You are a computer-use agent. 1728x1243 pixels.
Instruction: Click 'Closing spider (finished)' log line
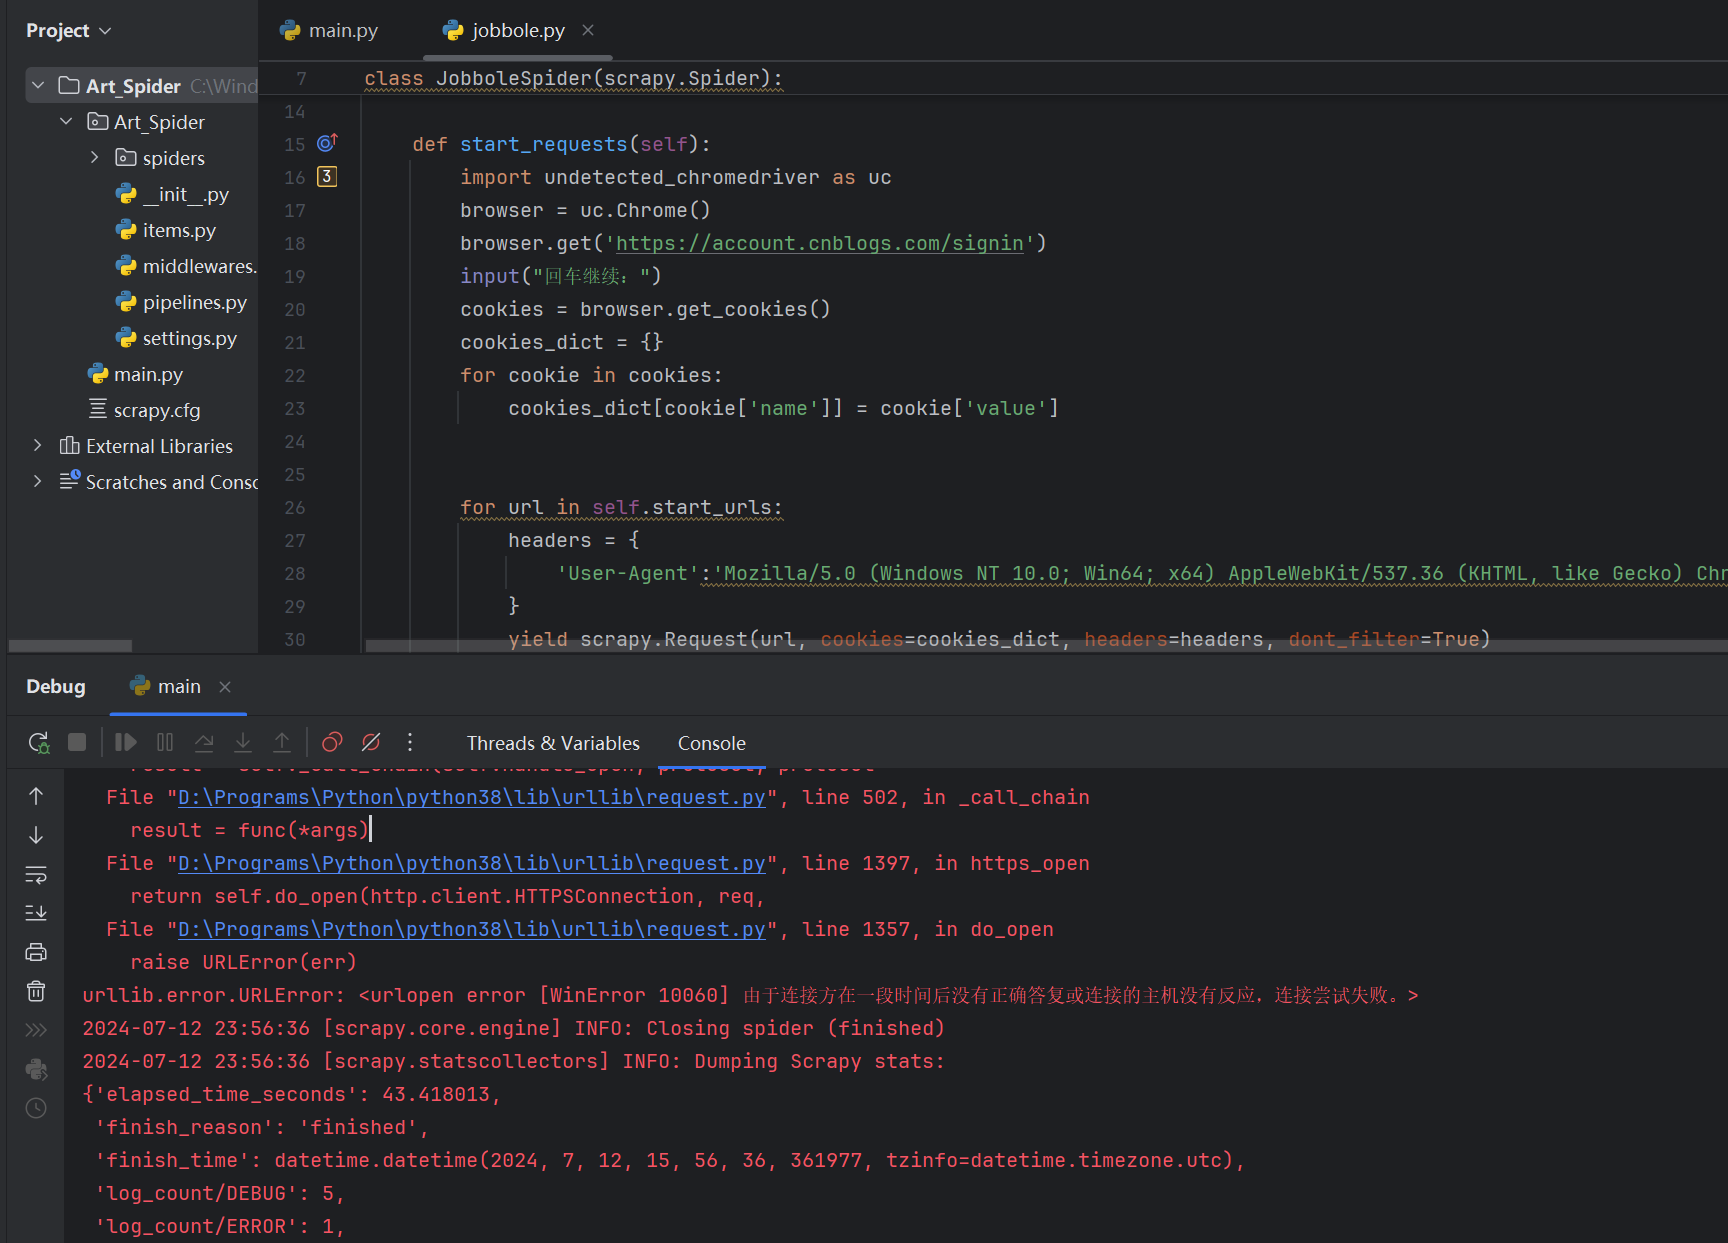click(x=513, y=1028)
